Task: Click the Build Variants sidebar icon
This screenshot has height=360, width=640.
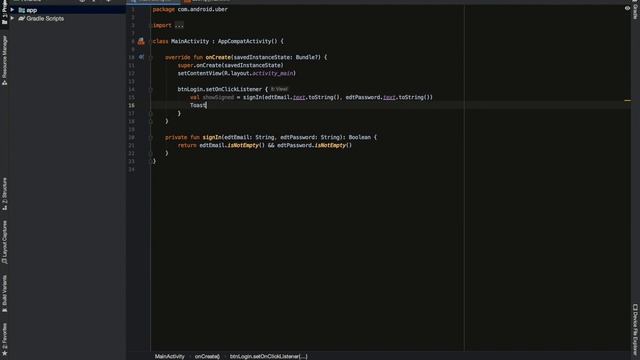Action: 4,310
